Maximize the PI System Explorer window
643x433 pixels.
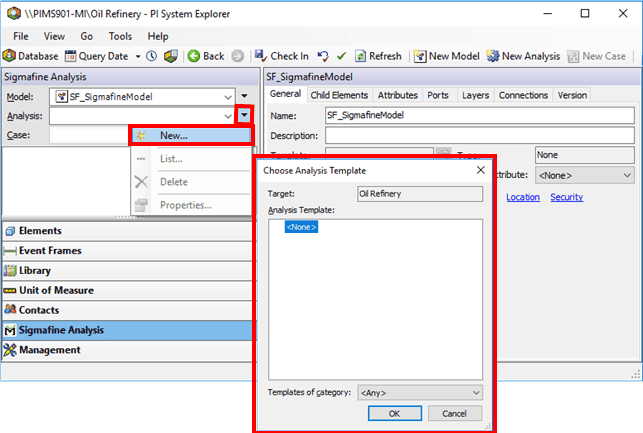[585, 14]
